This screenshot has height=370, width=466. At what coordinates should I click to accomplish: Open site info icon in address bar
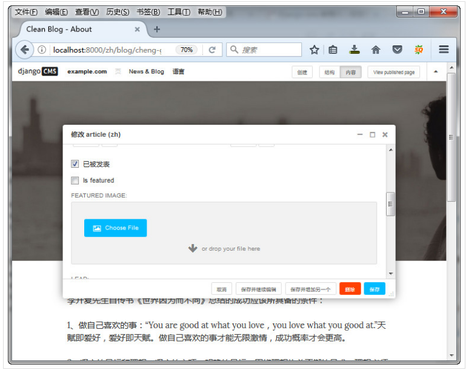point(42,50)
